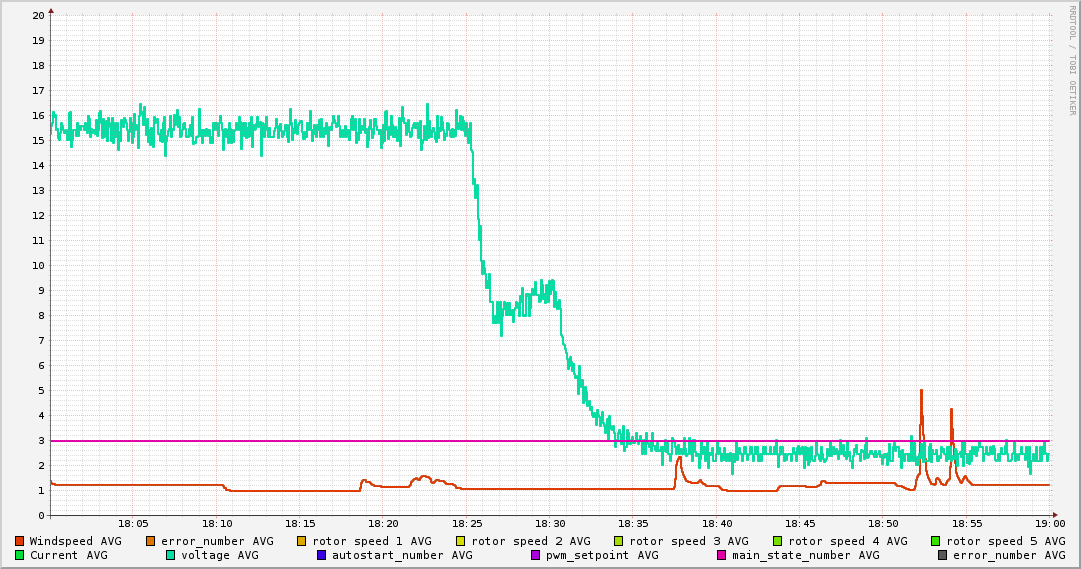Image resolution: width=1081 pixels, height=569 pixels.
Task: Click the rotor speed 1 AVG color swatch
Action: pos(302,541)
